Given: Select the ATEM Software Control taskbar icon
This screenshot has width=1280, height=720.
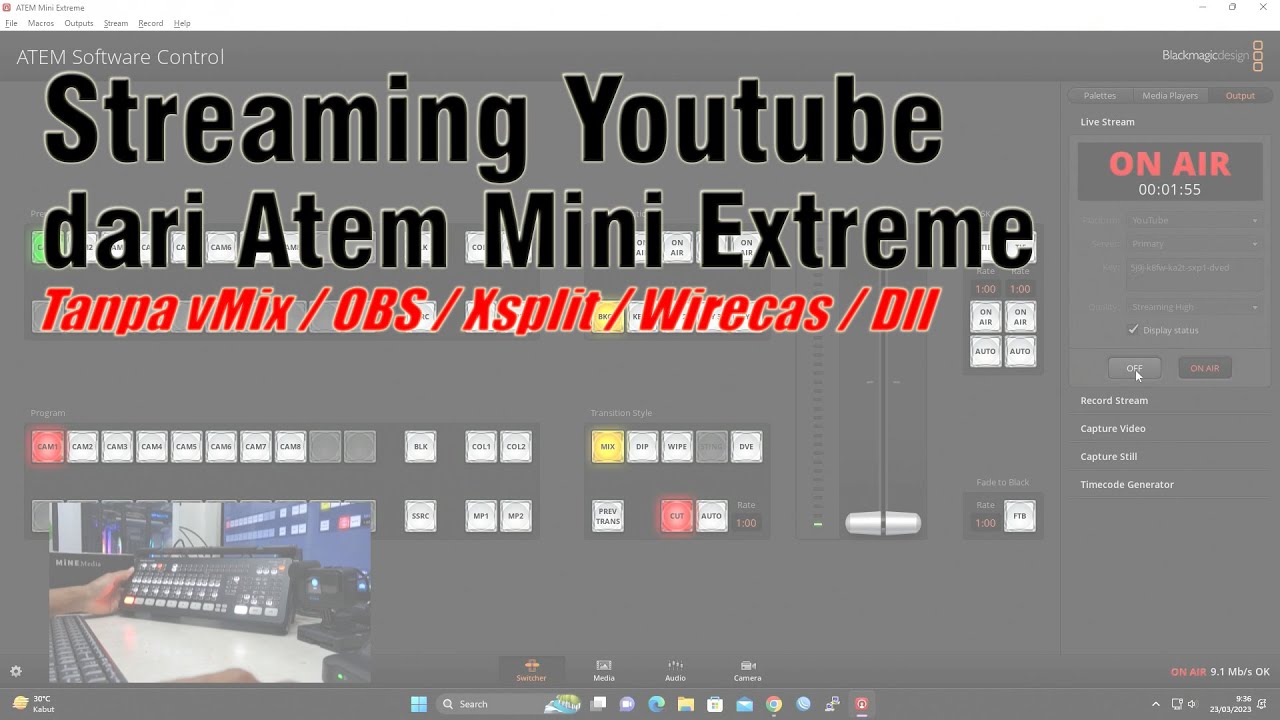Looking at the screenshot, I should tap(861, 704).
